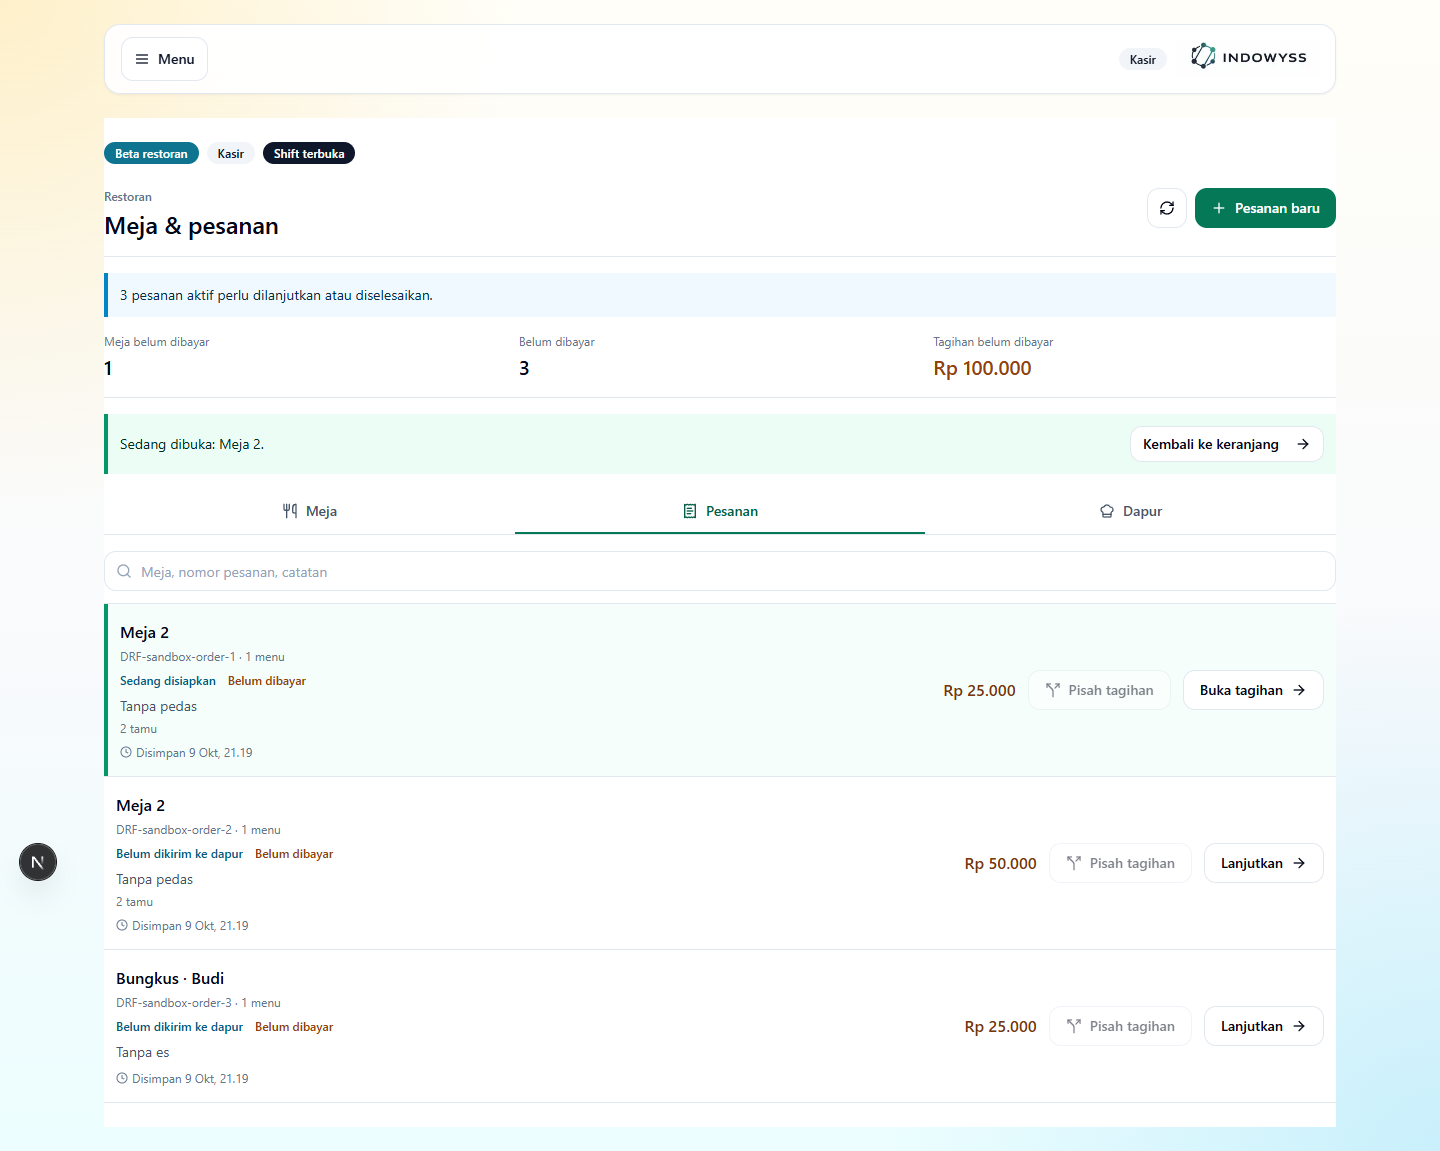Switch to the Meja tab
The image size is (1440, 1151).
(x=309, y=511)
